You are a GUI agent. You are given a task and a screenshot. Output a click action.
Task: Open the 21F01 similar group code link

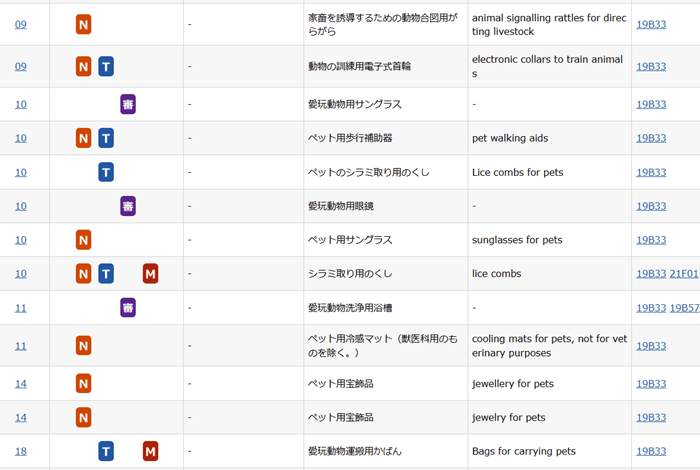click(x=684, y=274)
